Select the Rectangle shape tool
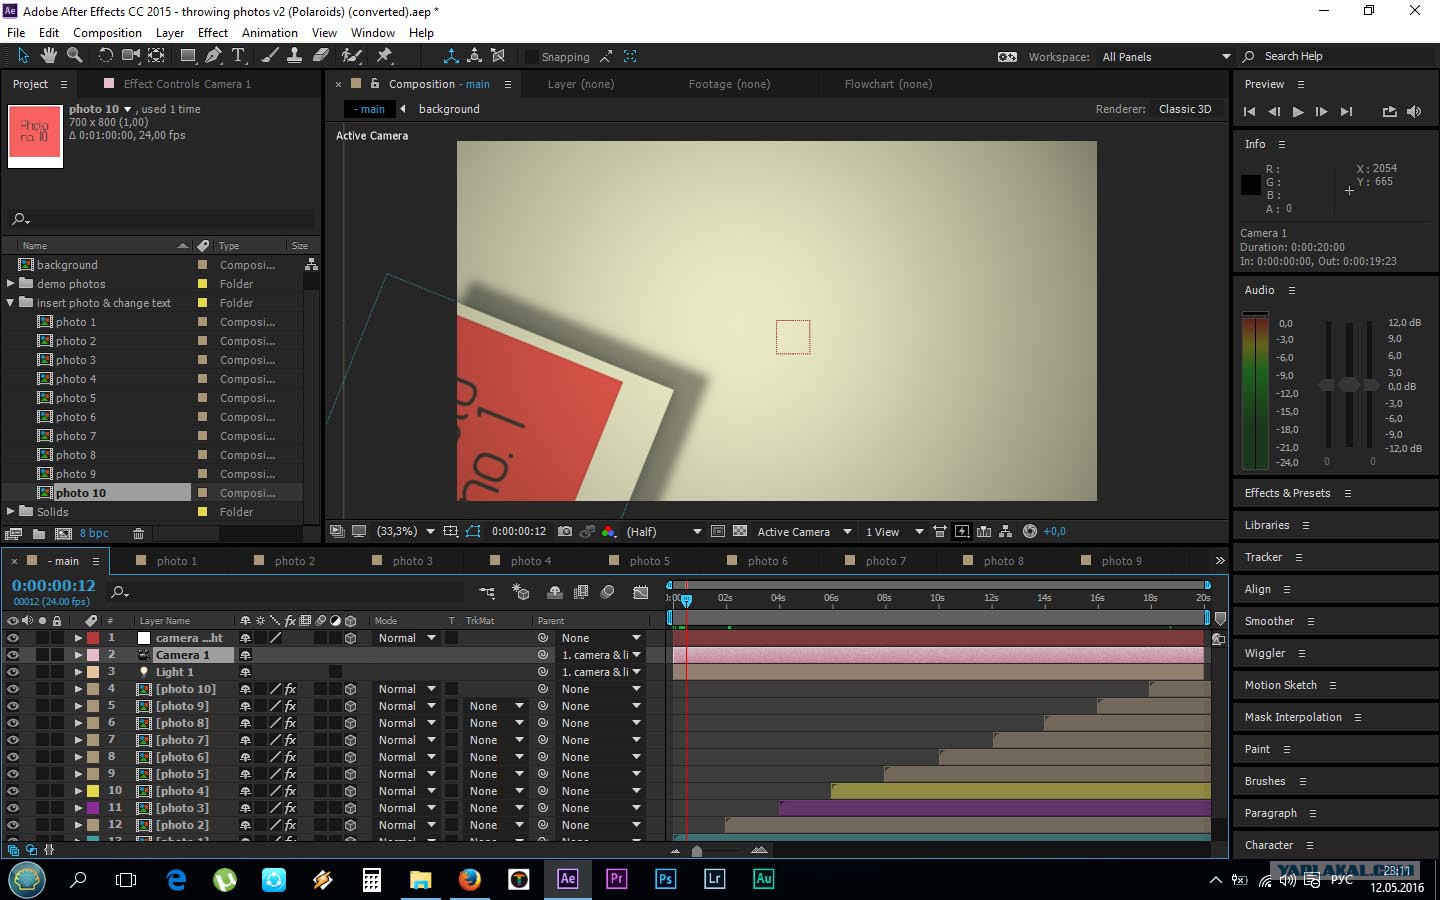The image size is (1440, 900). tap(187, 56)
